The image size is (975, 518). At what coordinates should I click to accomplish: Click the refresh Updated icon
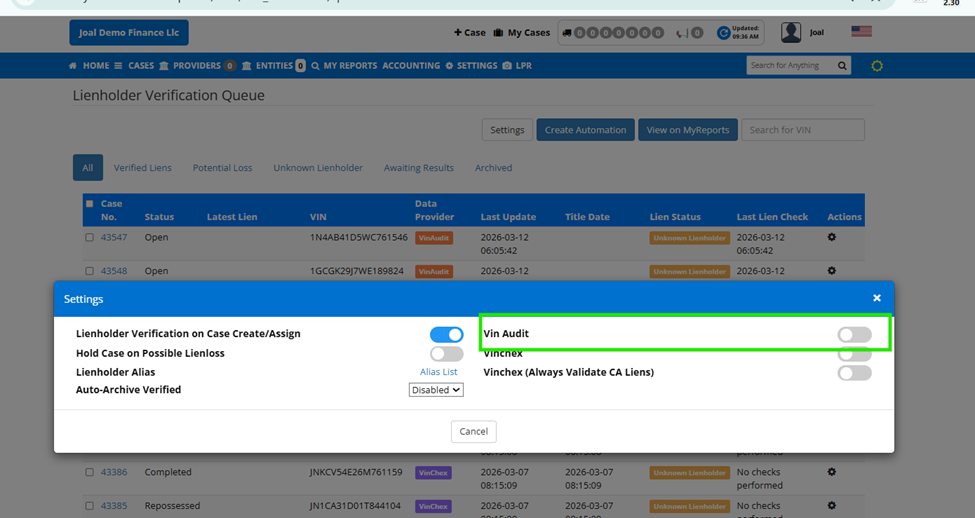click(723, 33)
